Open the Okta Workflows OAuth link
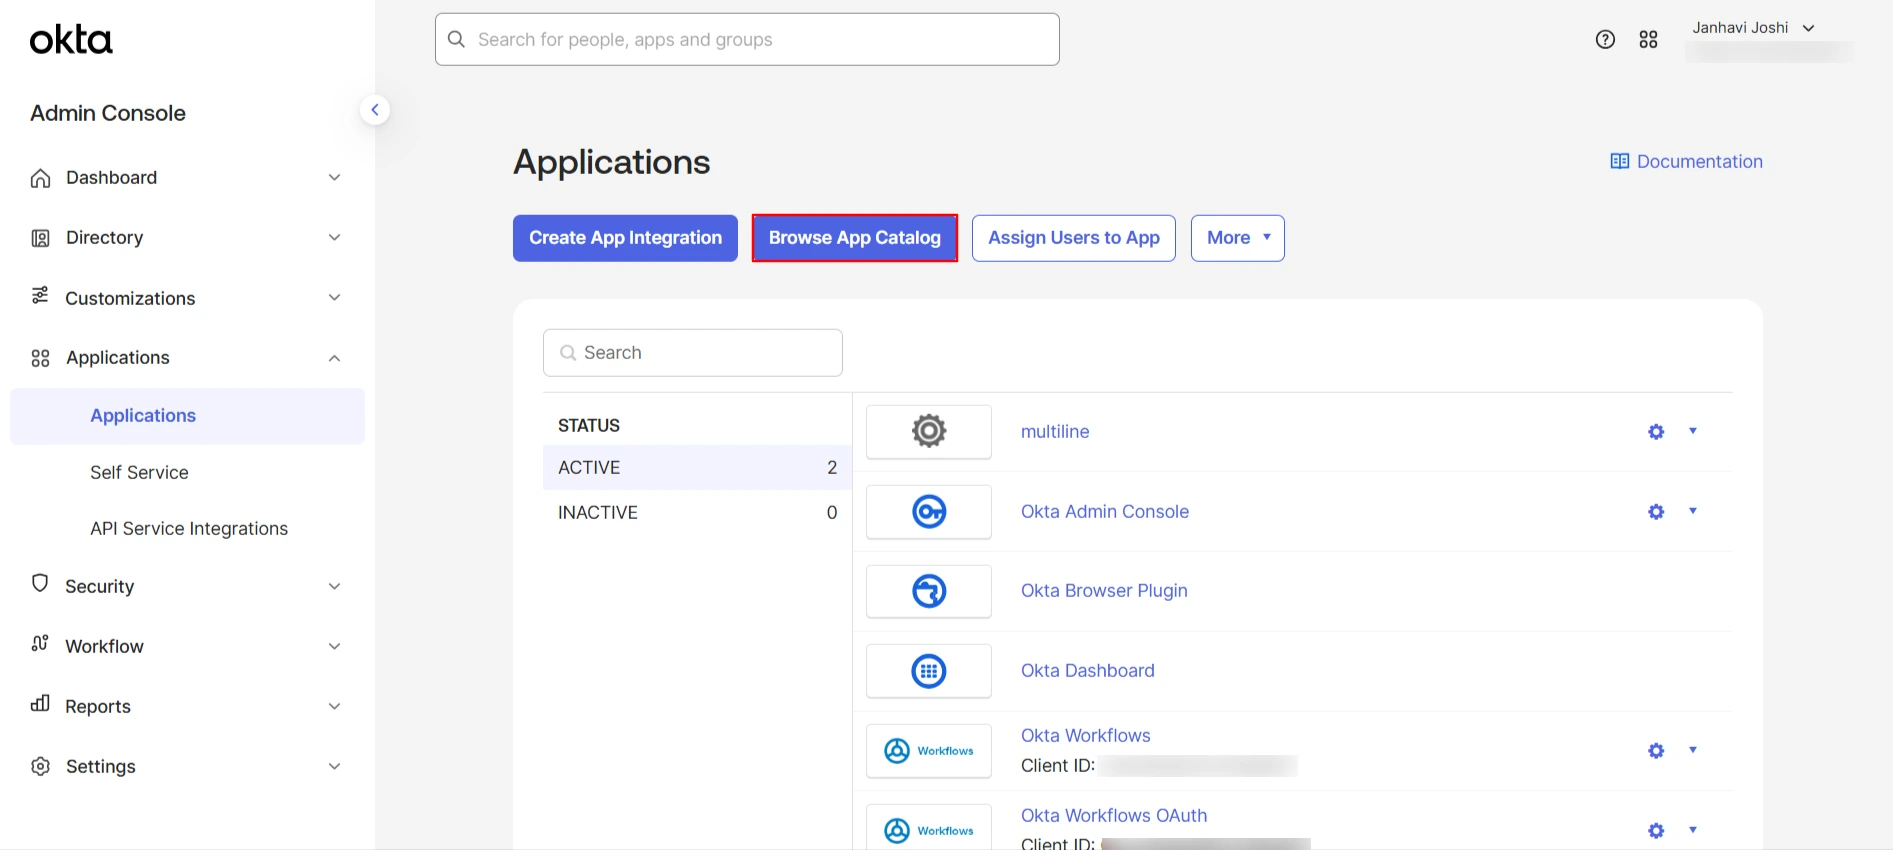Screen dimensions: 1893x850 point(1114,816)
